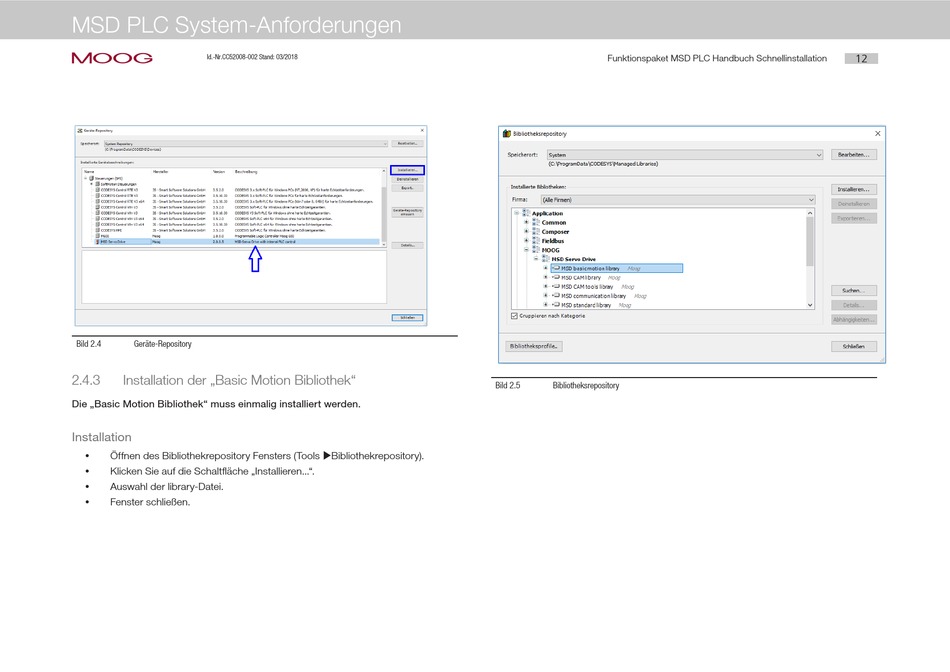Expand the MSD basicmotion library entry
Image resolution: width=950 pixels, height=672 pixels.
[x=546, y=268]
